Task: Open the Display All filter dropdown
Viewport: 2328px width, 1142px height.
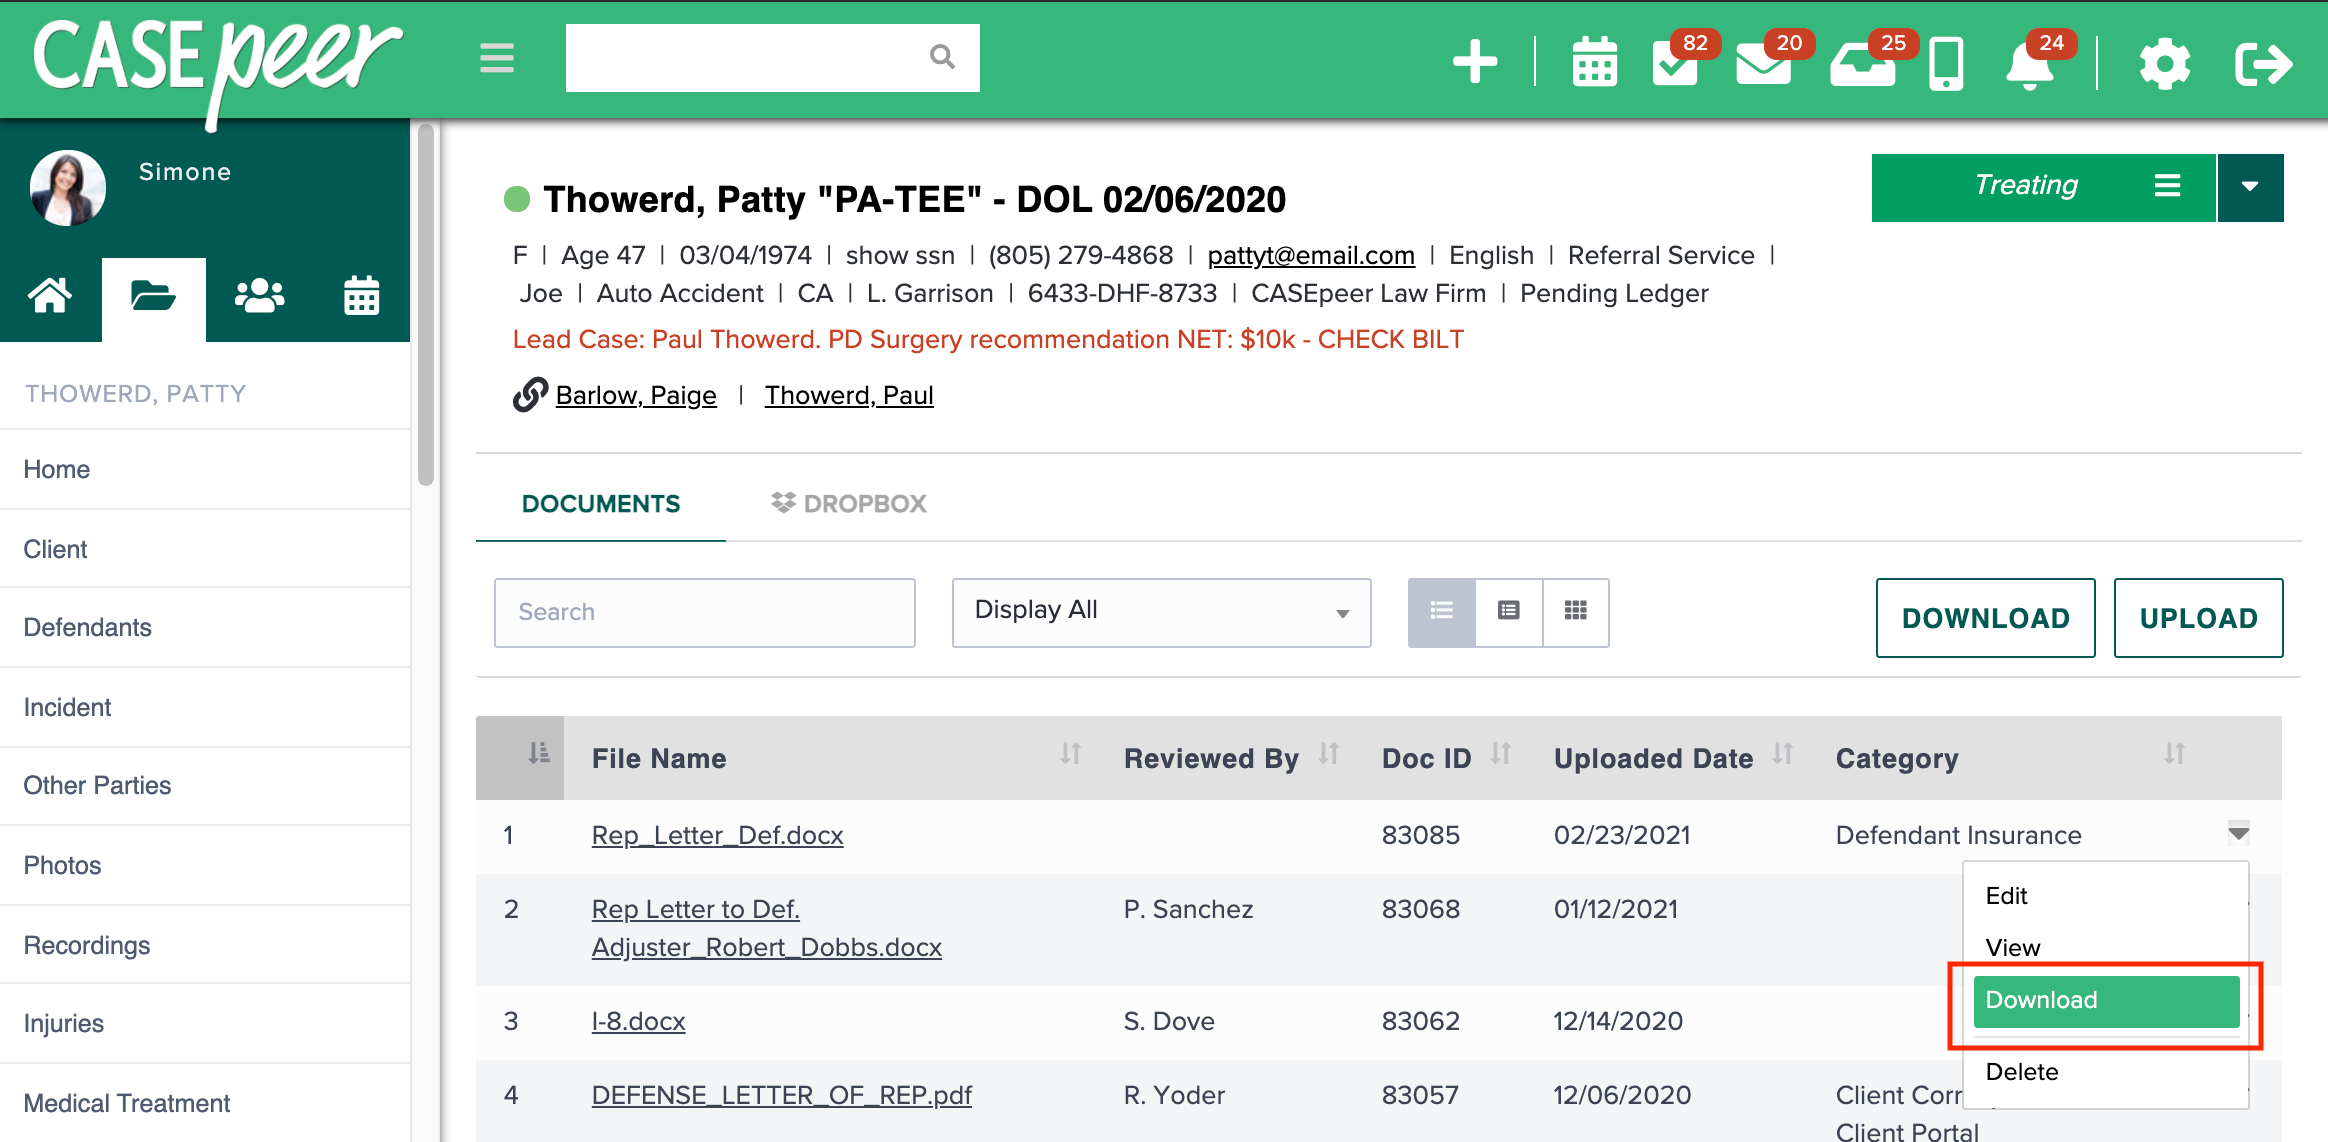Action: point(1160,611)
